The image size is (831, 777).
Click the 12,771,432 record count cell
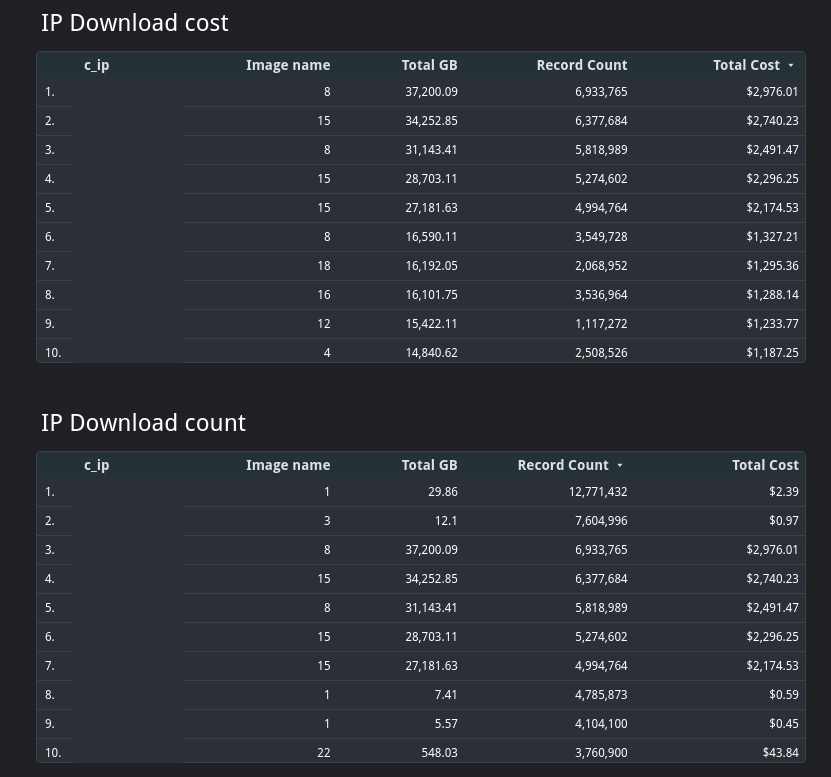[598, 492]
